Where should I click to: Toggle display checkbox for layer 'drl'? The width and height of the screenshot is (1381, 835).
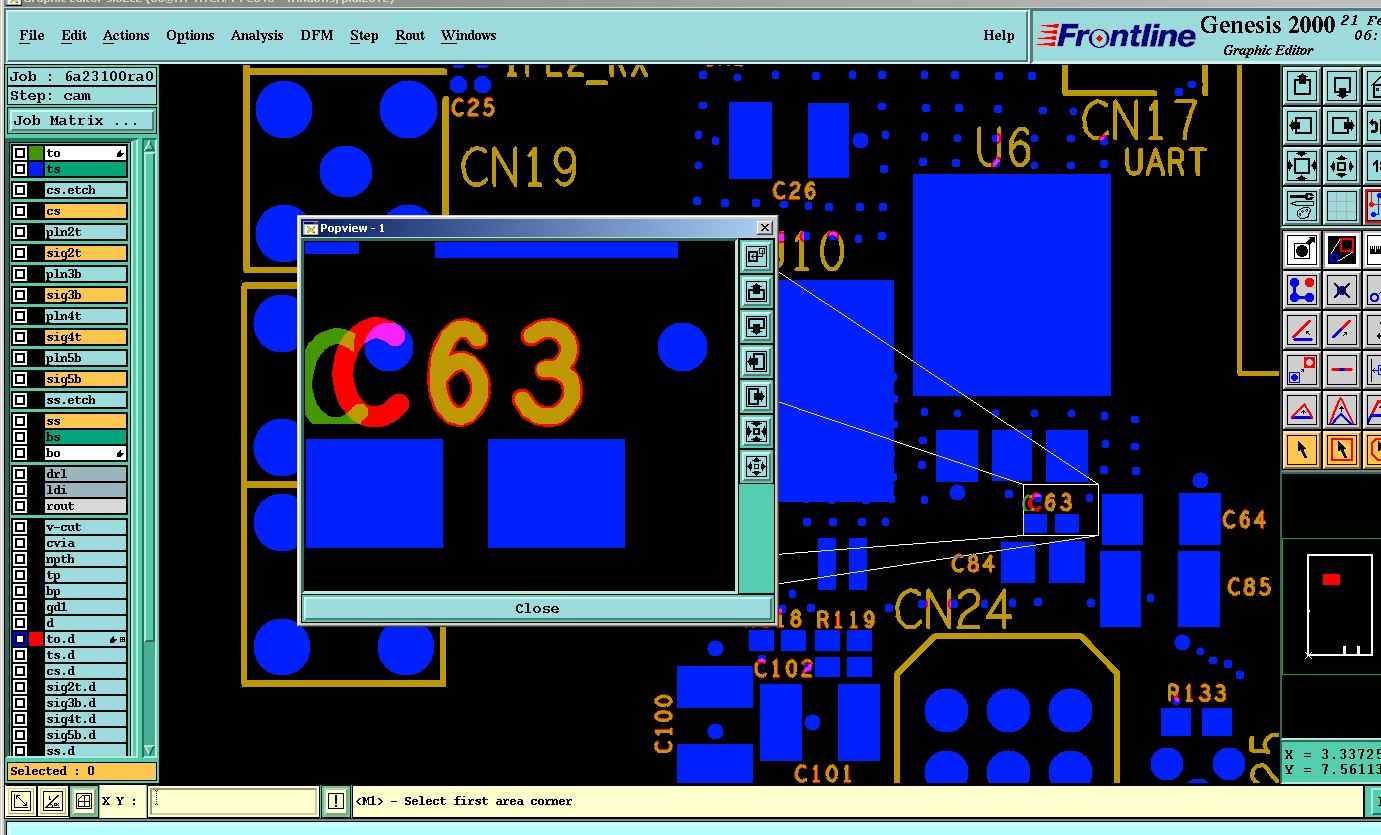(20, 474)
